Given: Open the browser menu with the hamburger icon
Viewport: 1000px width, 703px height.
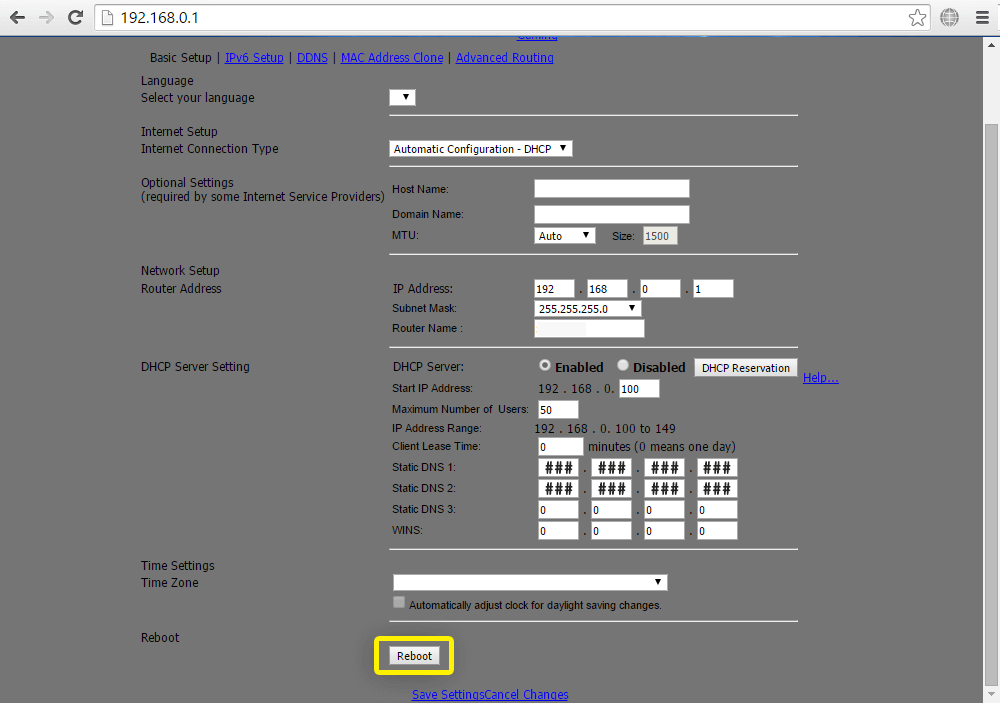Looking at the screenshot, I should (981, 17).
